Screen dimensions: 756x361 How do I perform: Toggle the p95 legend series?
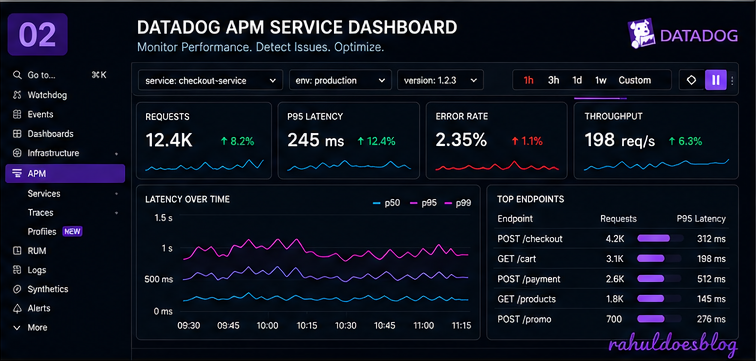coord(423,203)
